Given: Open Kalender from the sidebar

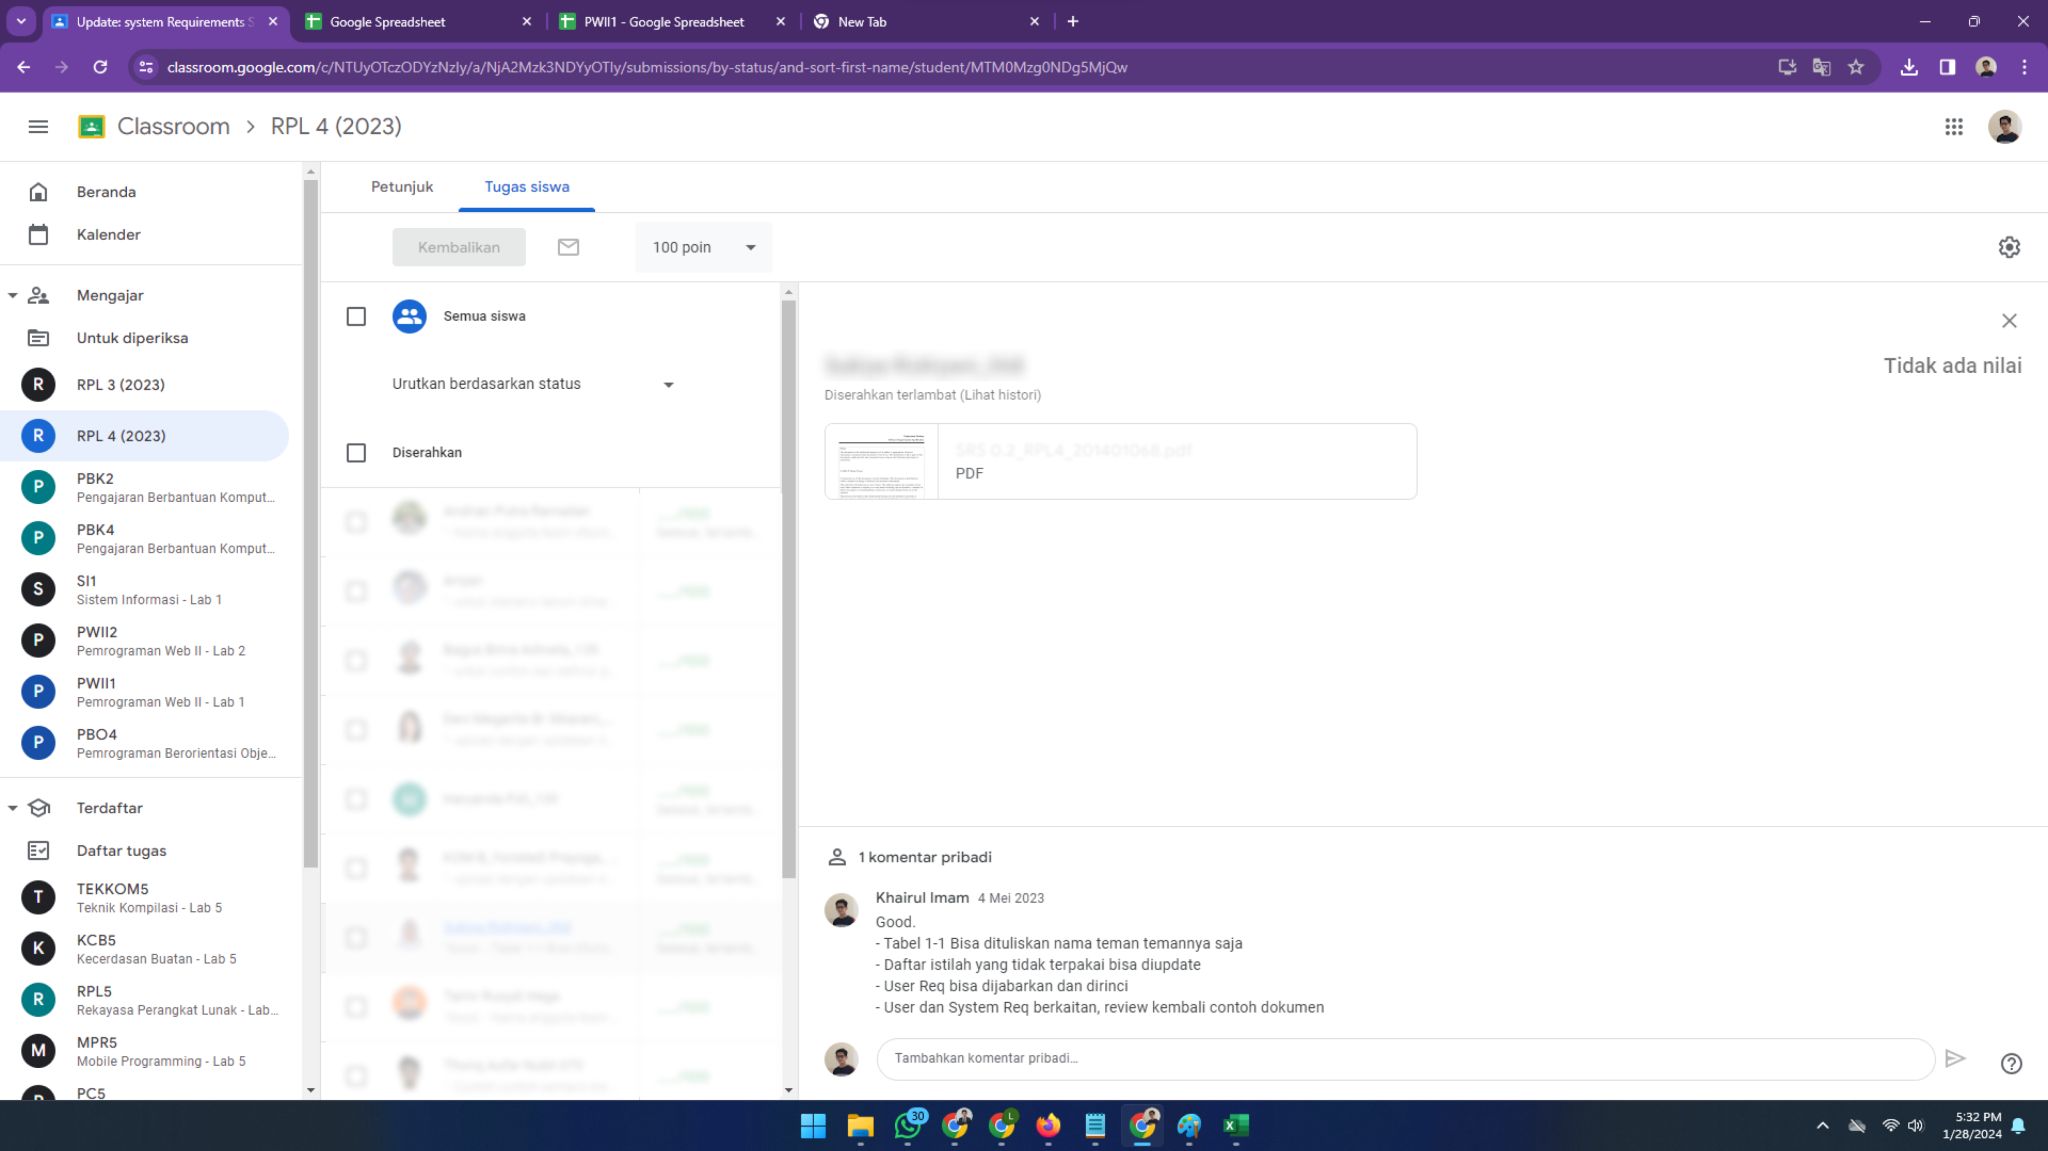Looking at the screenshot, I should (108, 235).
